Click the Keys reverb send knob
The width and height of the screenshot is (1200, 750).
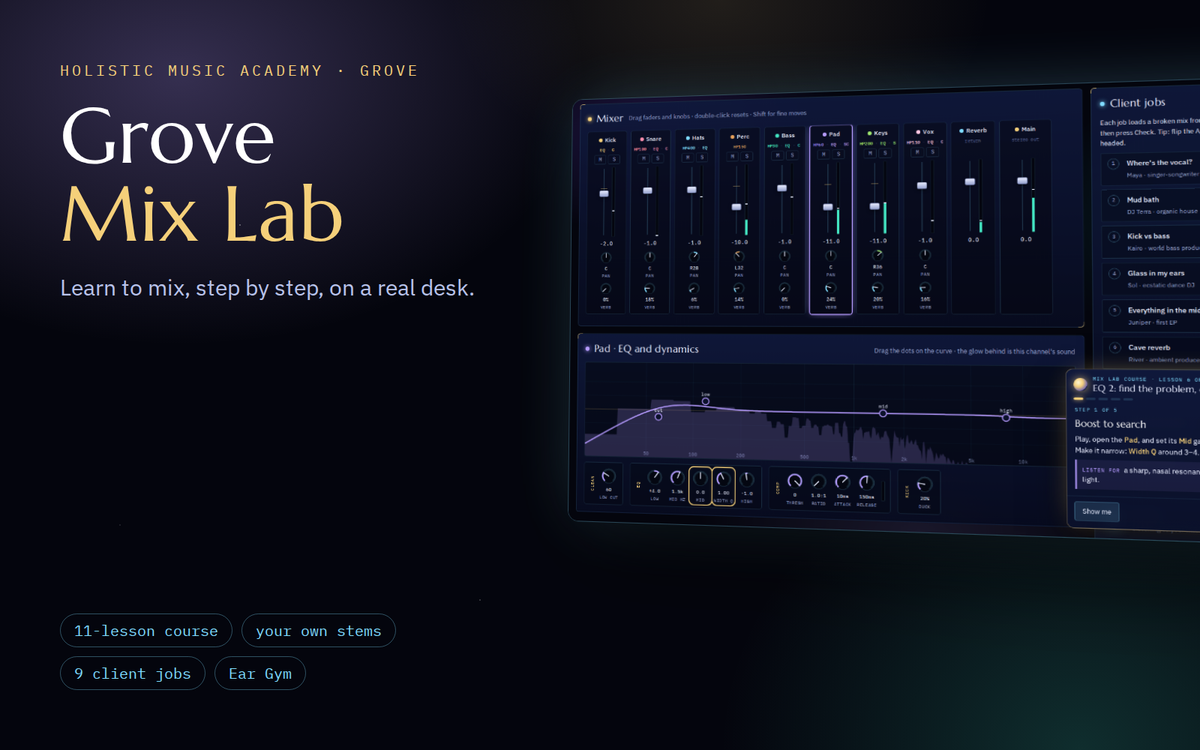click(x=877, y=288)
